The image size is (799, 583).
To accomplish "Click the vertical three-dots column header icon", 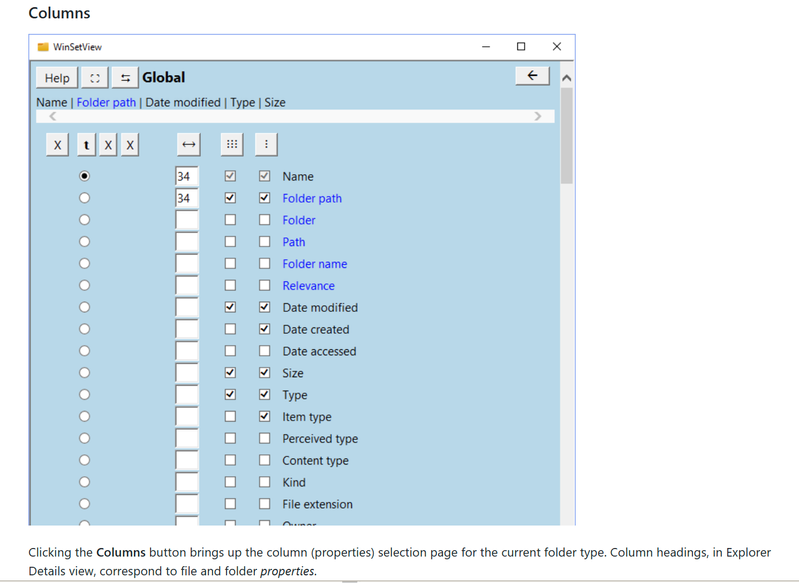I will [x=265, y=145].
